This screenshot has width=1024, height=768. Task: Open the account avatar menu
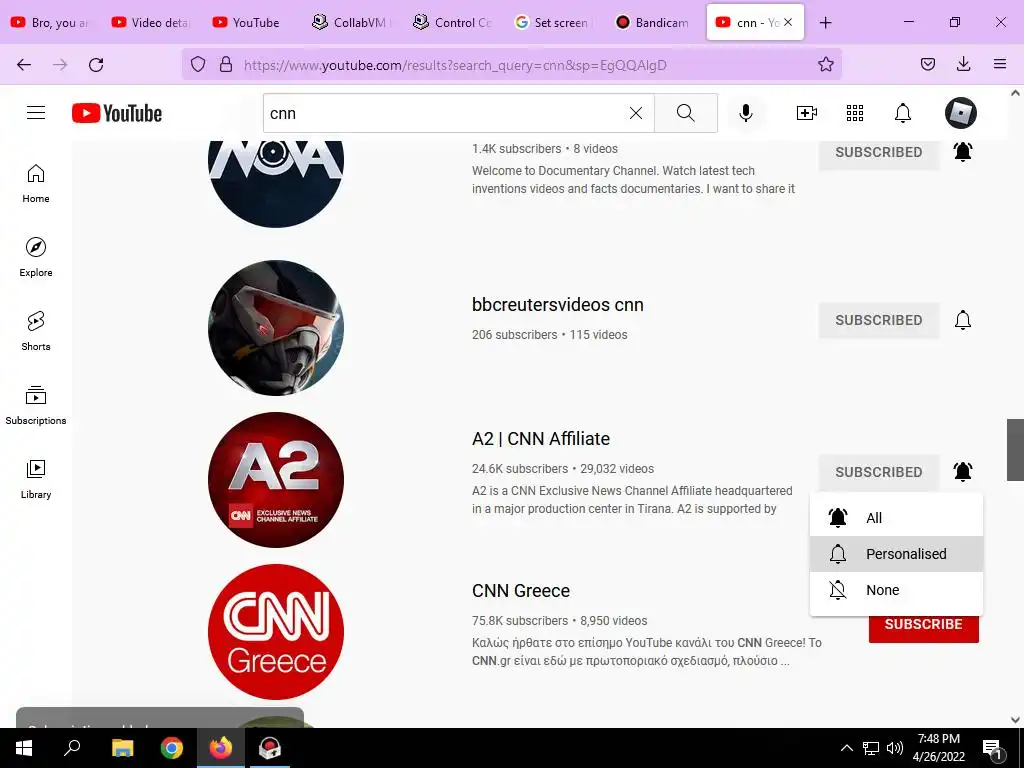[961, 113]
